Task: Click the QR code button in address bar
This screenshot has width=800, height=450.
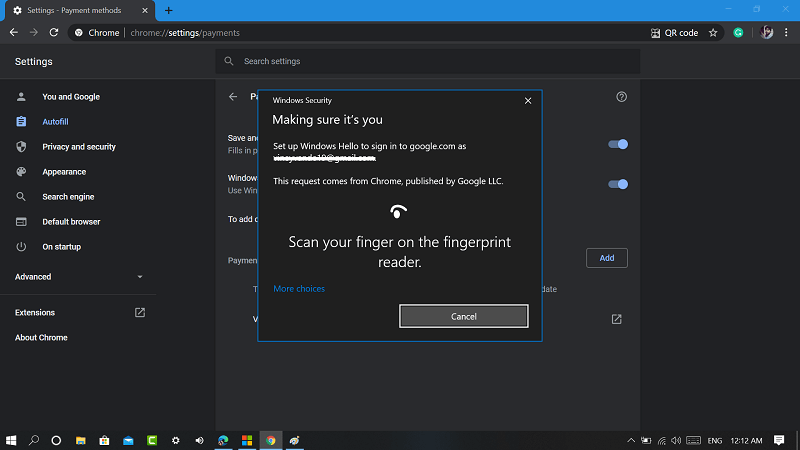Action: (674, 33)
